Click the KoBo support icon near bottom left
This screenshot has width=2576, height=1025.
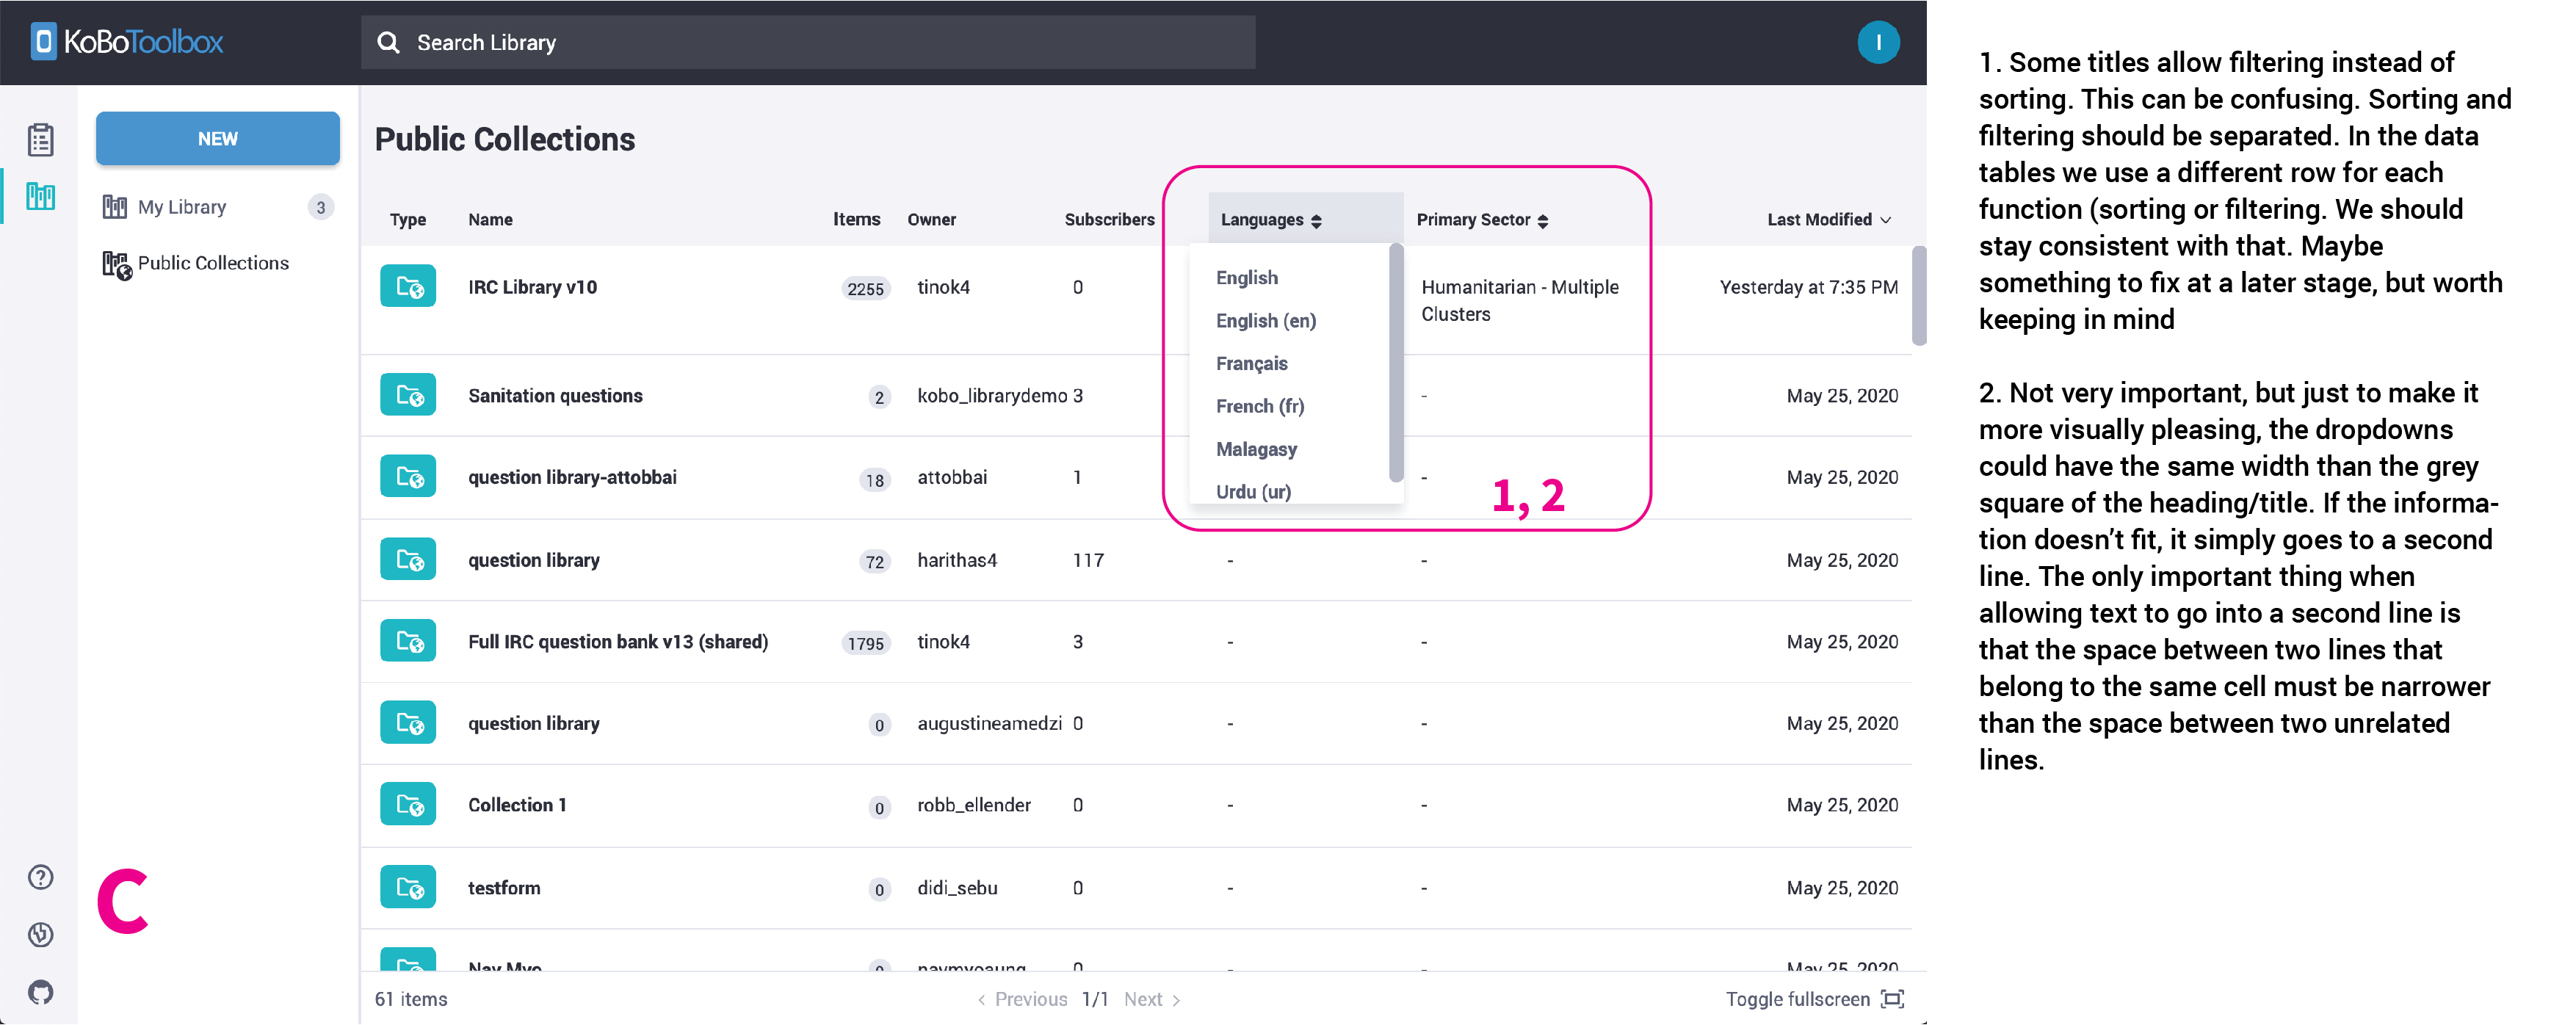40,935
